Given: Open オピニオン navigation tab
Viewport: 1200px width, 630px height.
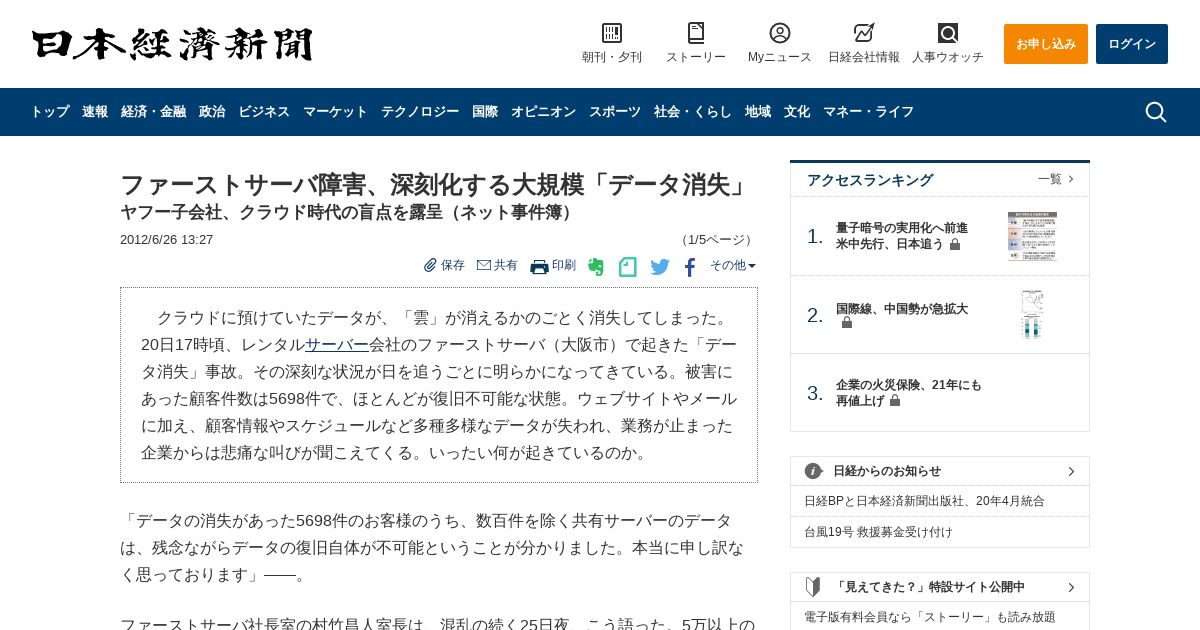Looking at the screenshot, I should [543, 112].
